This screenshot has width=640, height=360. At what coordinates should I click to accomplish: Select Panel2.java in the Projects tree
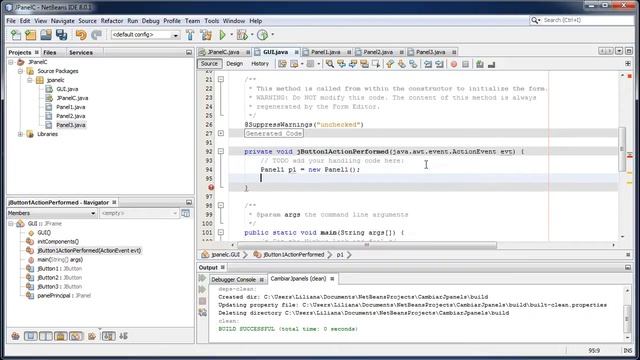(x=71, y=116)
